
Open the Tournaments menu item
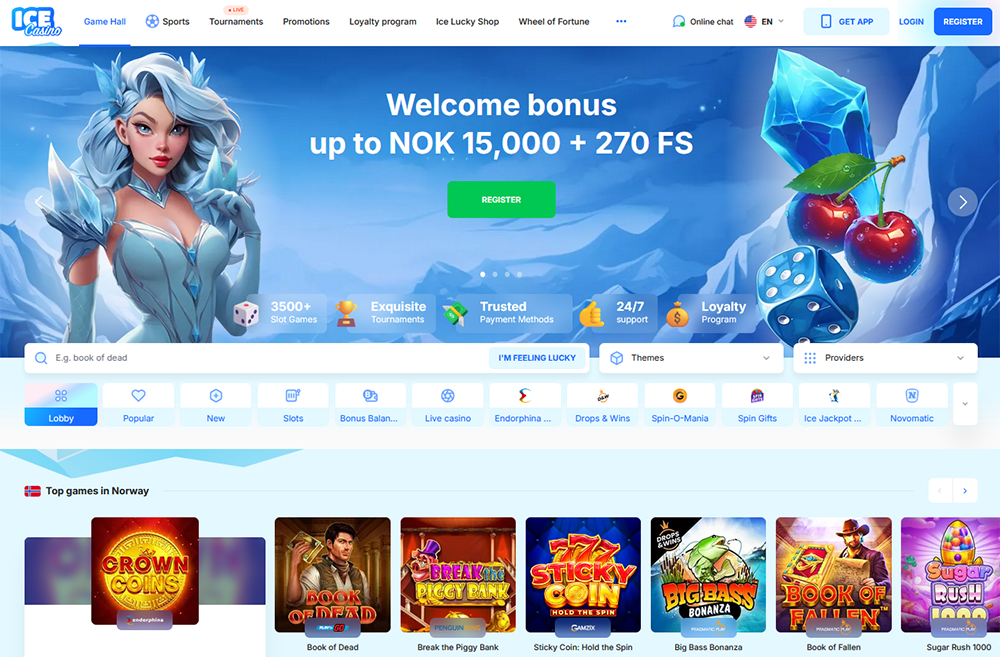[236, 21]
